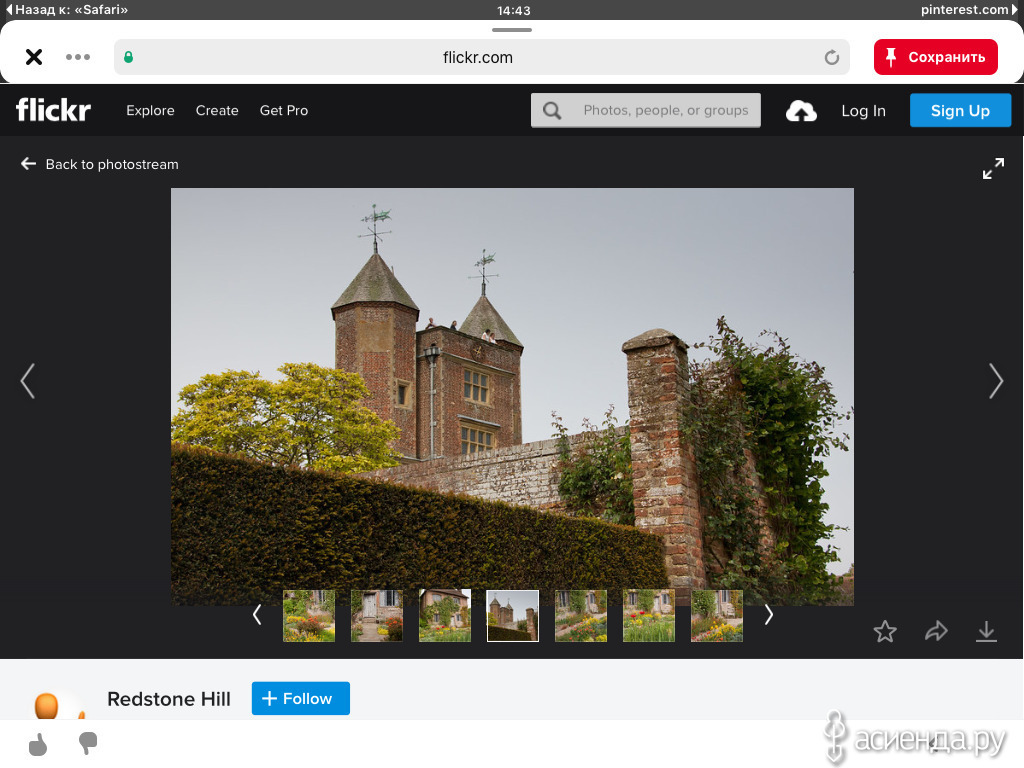Open the seventh thumbnail with yellow flowers
1024x768 pixels.
716,616
